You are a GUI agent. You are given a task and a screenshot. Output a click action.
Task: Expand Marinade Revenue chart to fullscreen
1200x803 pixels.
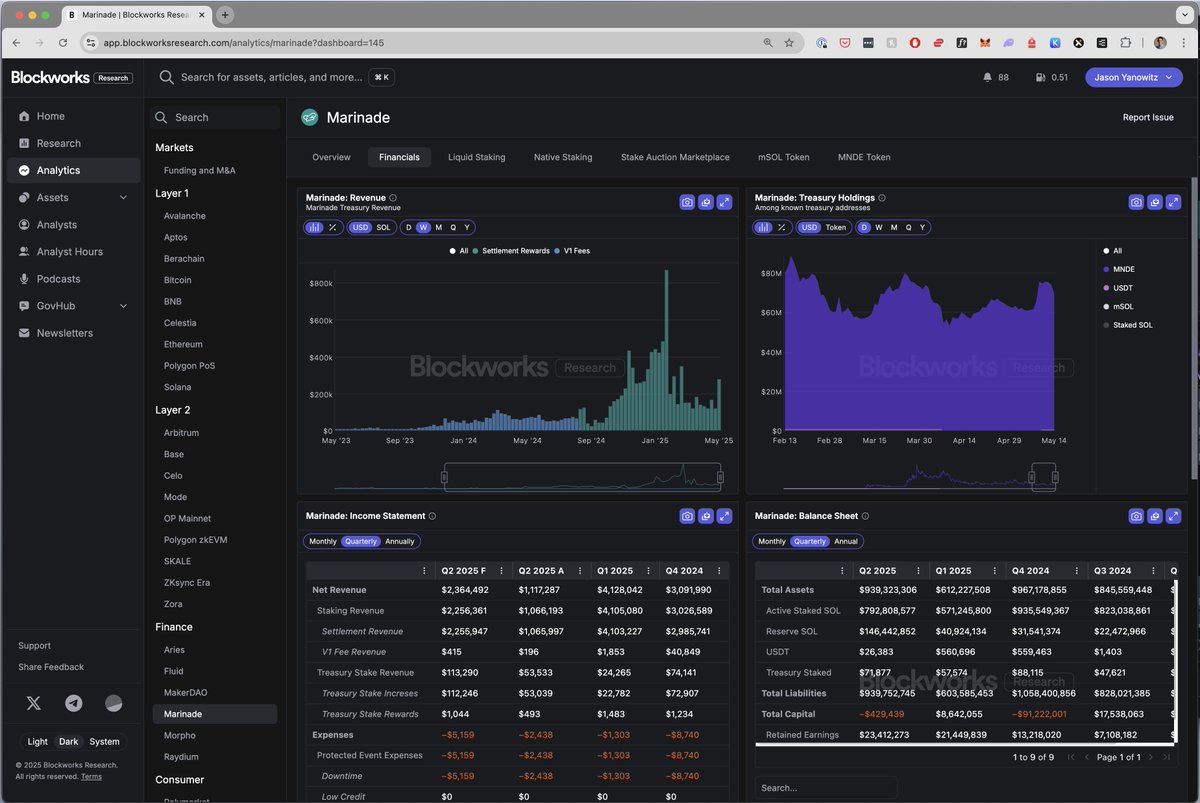click(x=725, y=202)
